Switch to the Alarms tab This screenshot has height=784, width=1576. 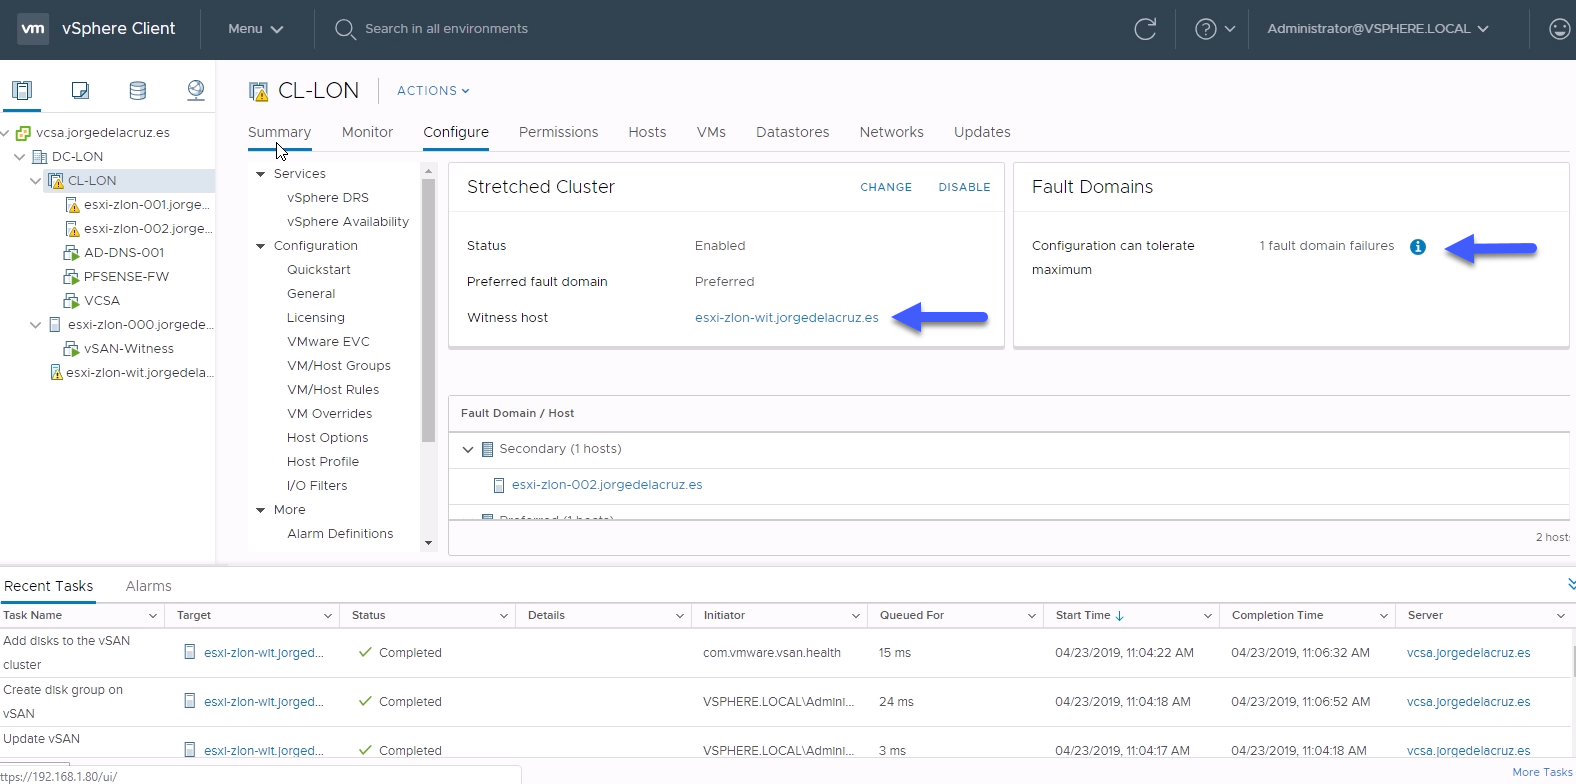(x=148, y=586)
